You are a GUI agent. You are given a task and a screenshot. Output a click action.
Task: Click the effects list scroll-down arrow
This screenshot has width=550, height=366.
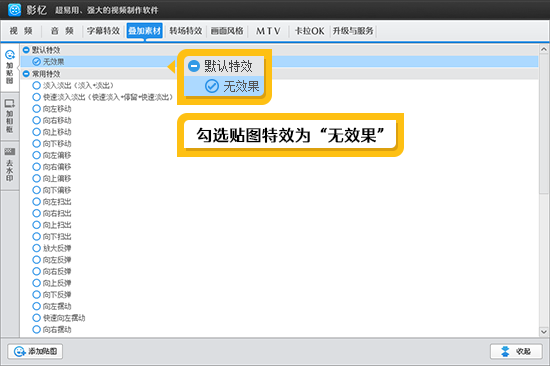coord(544,331)
